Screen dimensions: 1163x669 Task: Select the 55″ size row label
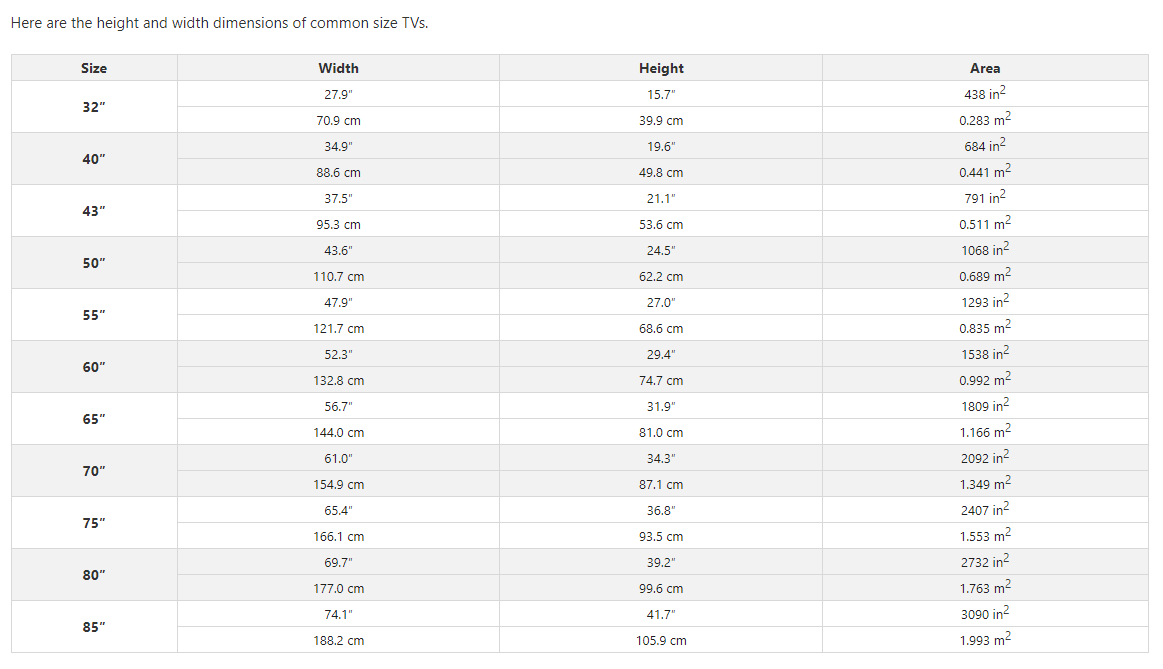tap(94, 315)
